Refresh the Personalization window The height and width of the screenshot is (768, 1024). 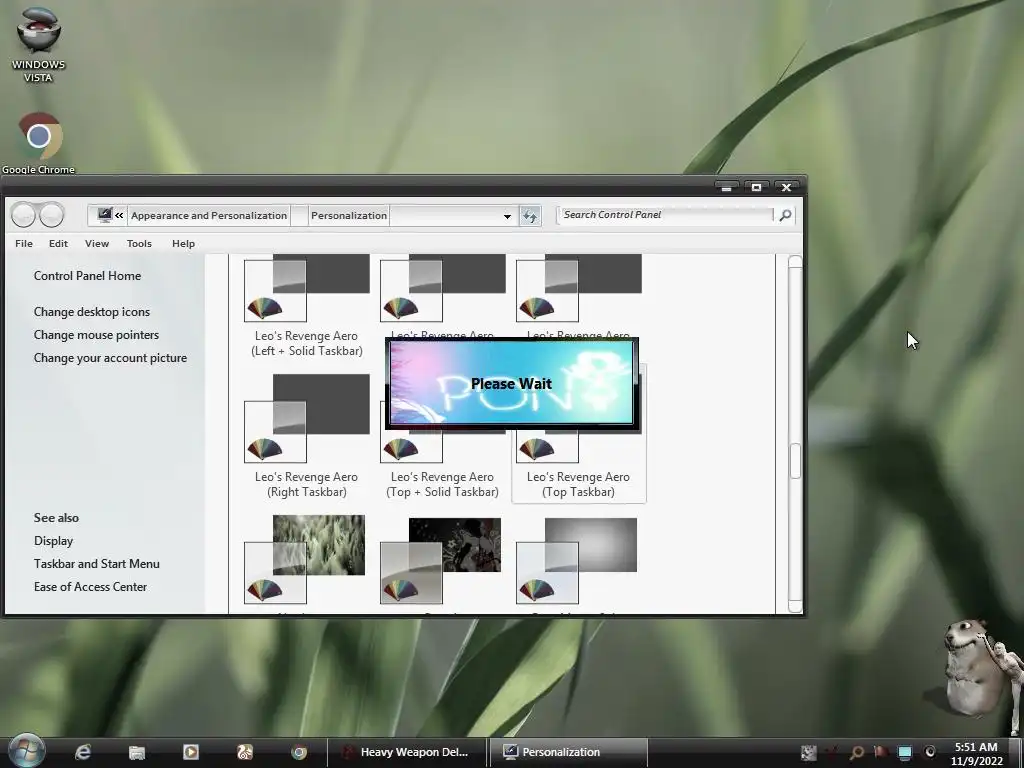pos(530,216)
